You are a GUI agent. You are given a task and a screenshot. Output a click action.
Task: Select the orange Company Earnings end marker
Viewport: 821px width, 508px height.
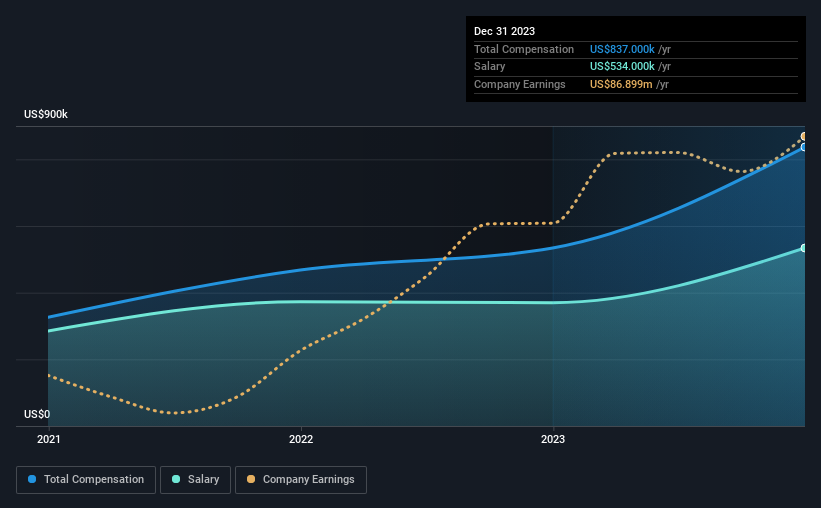(x=804, y=137)
